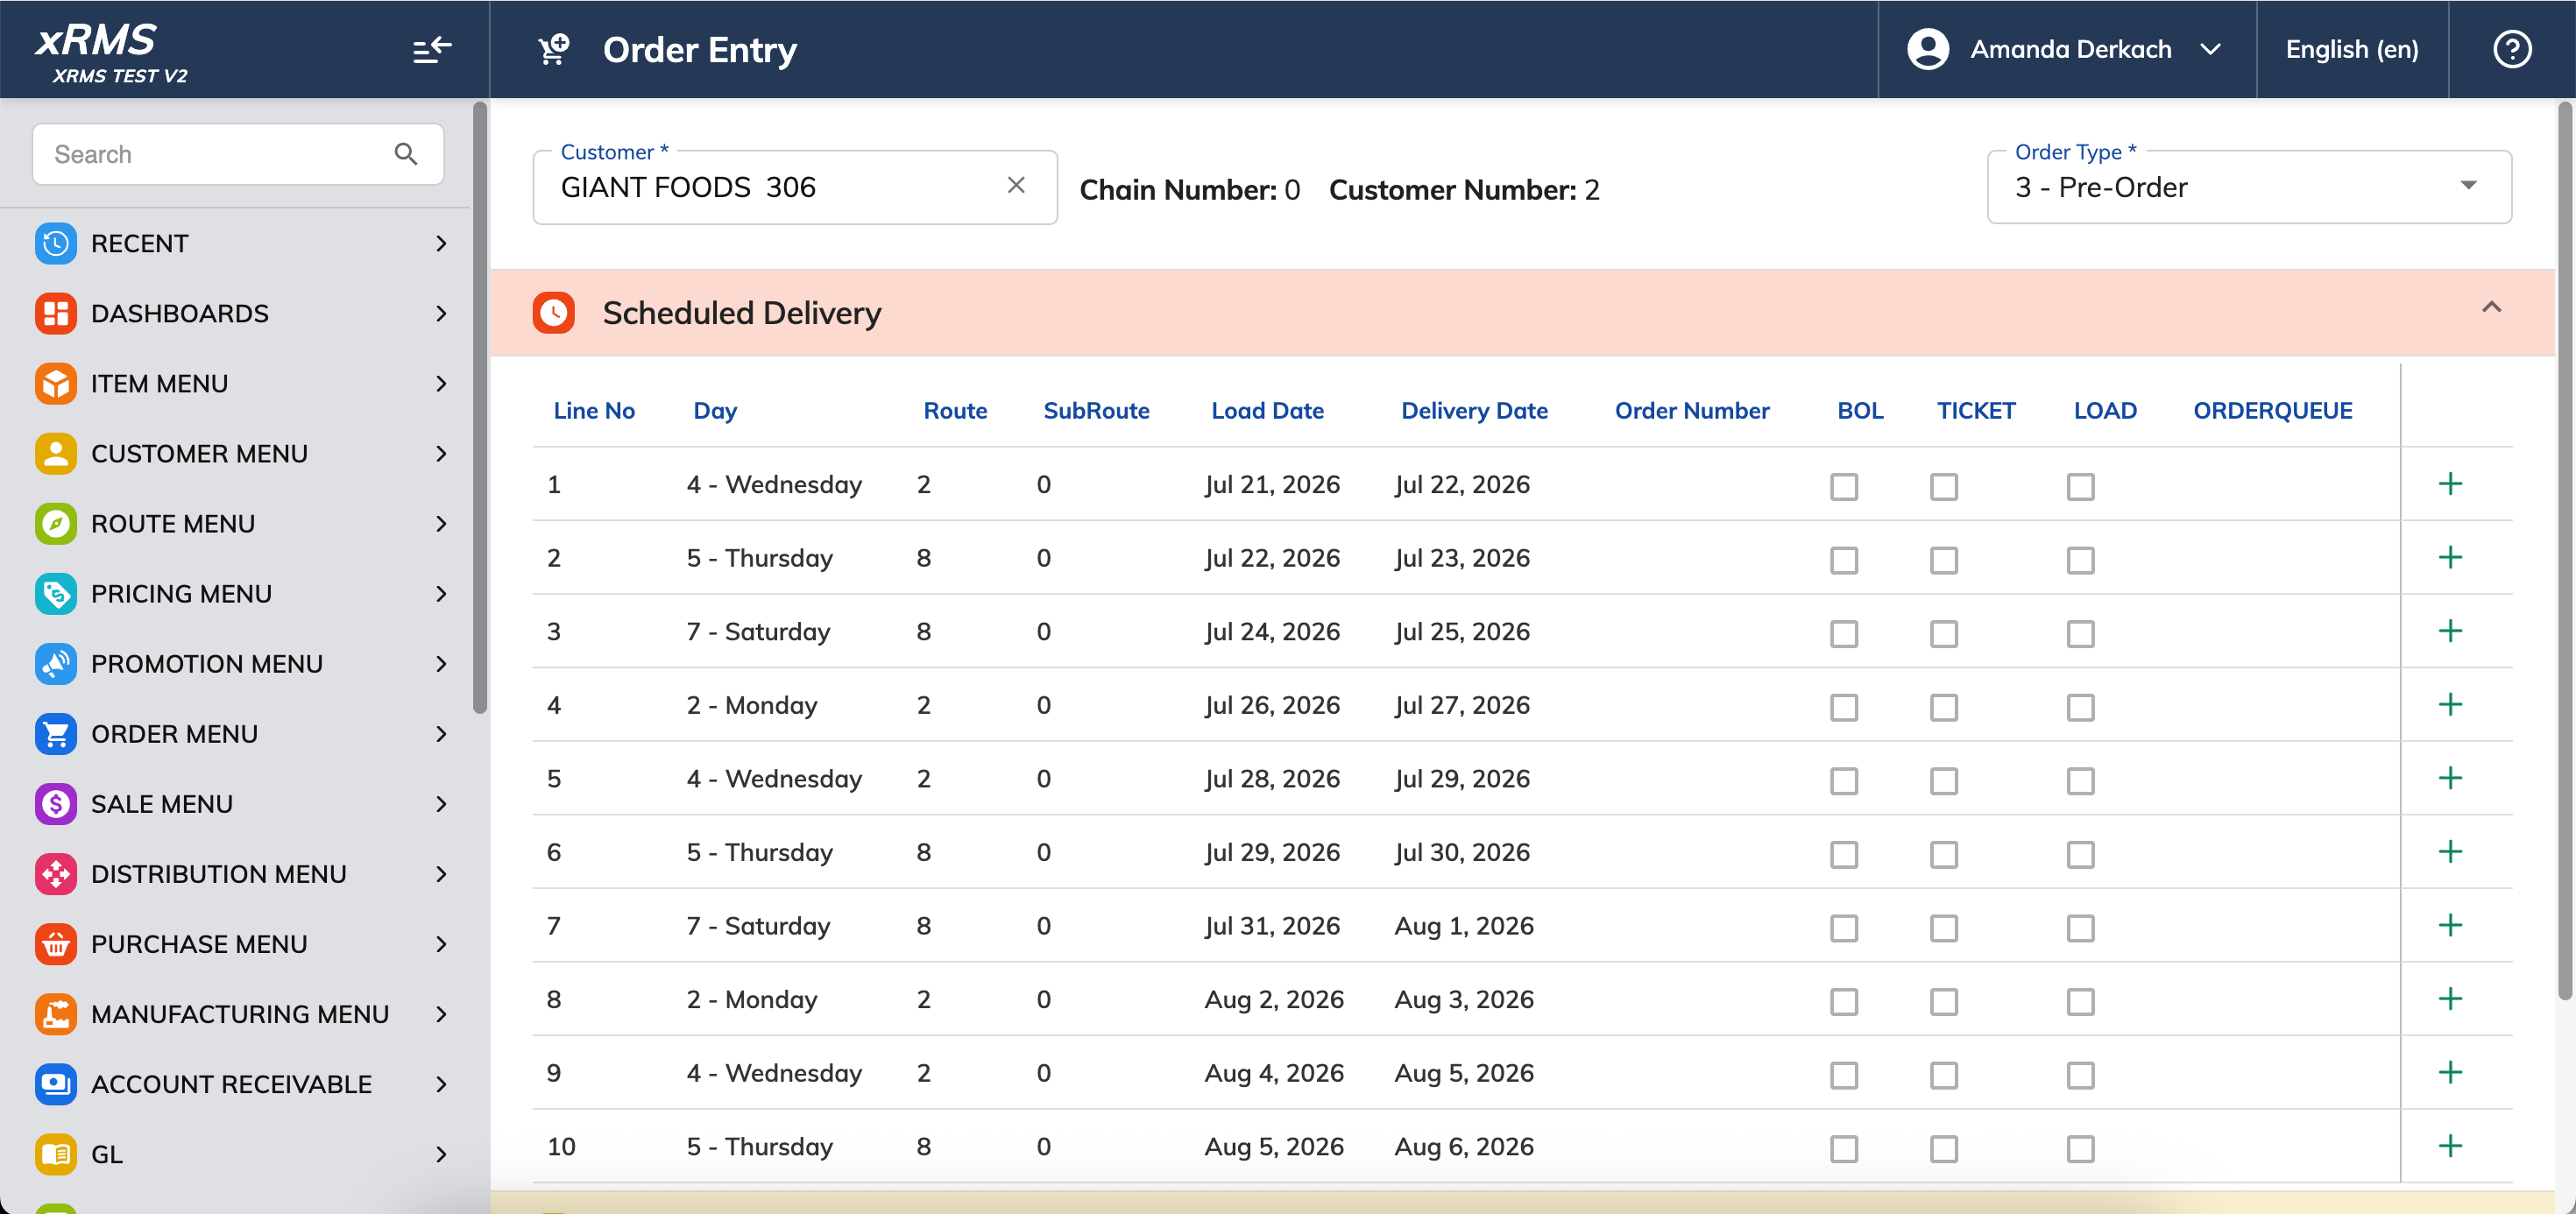The height and width of the screenshot is (1214, 2576).
Task: Enable the LOAD checkbox for line 5
Action: pos(2080,781)
